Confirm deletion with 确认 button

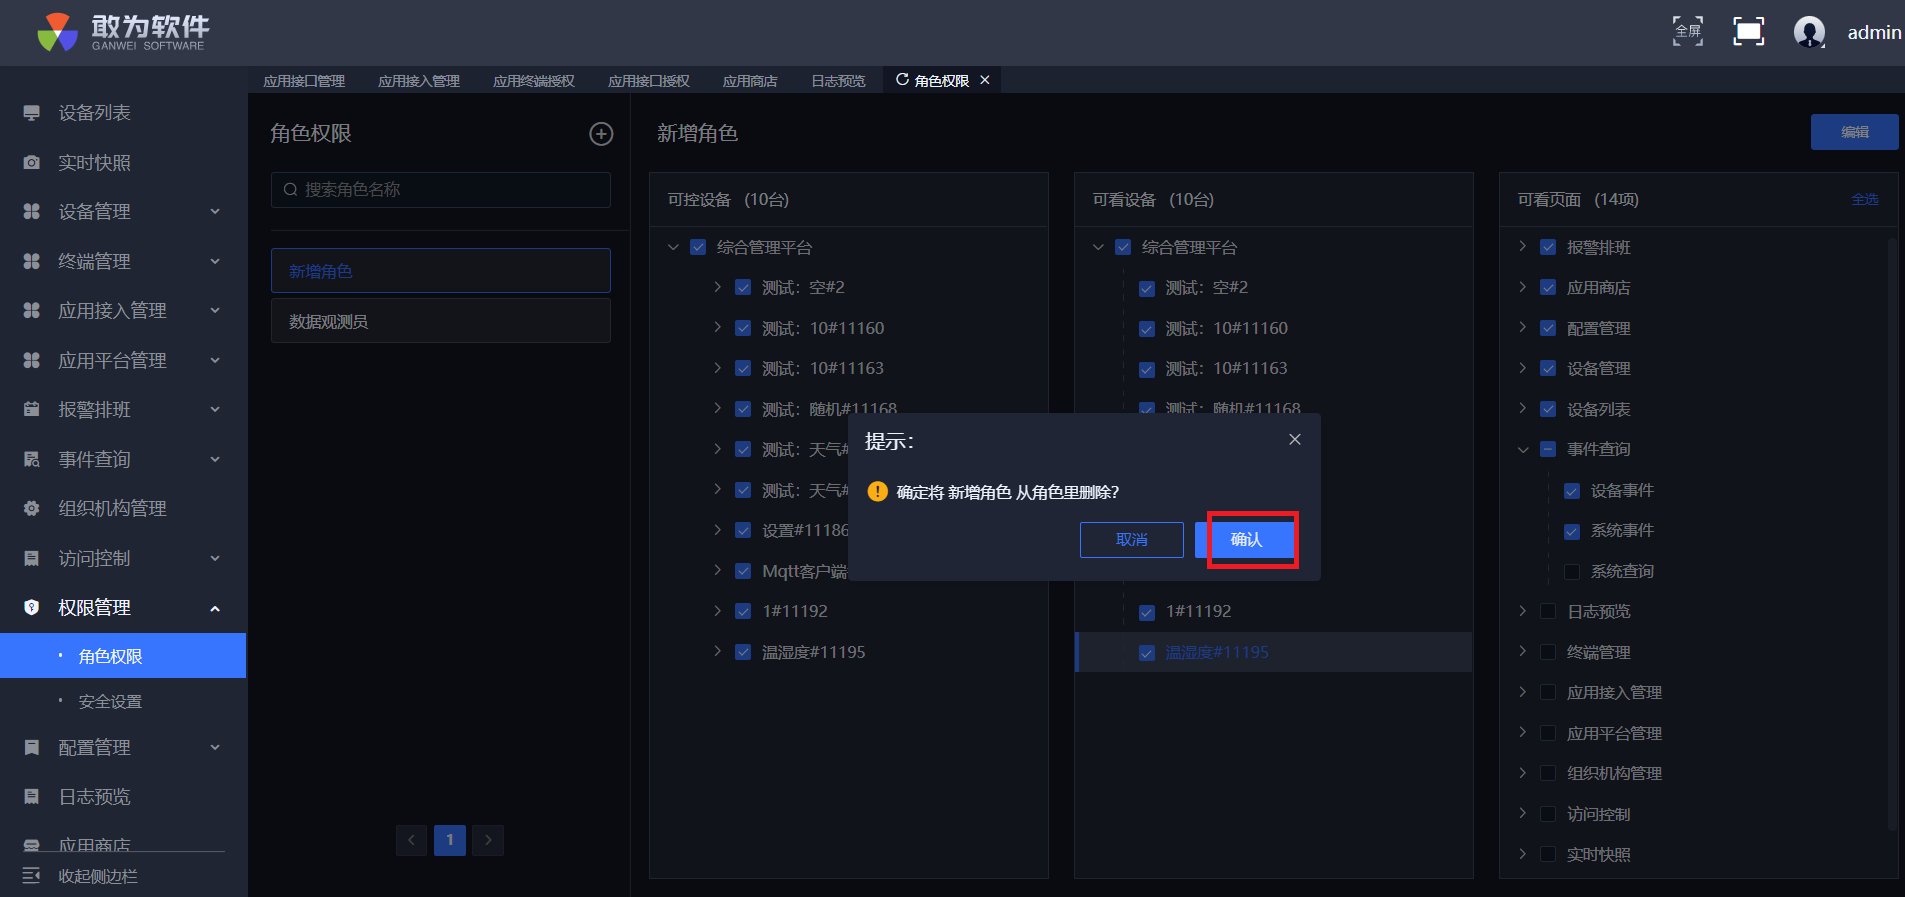pyautogui.click(x=1245, y=540)
